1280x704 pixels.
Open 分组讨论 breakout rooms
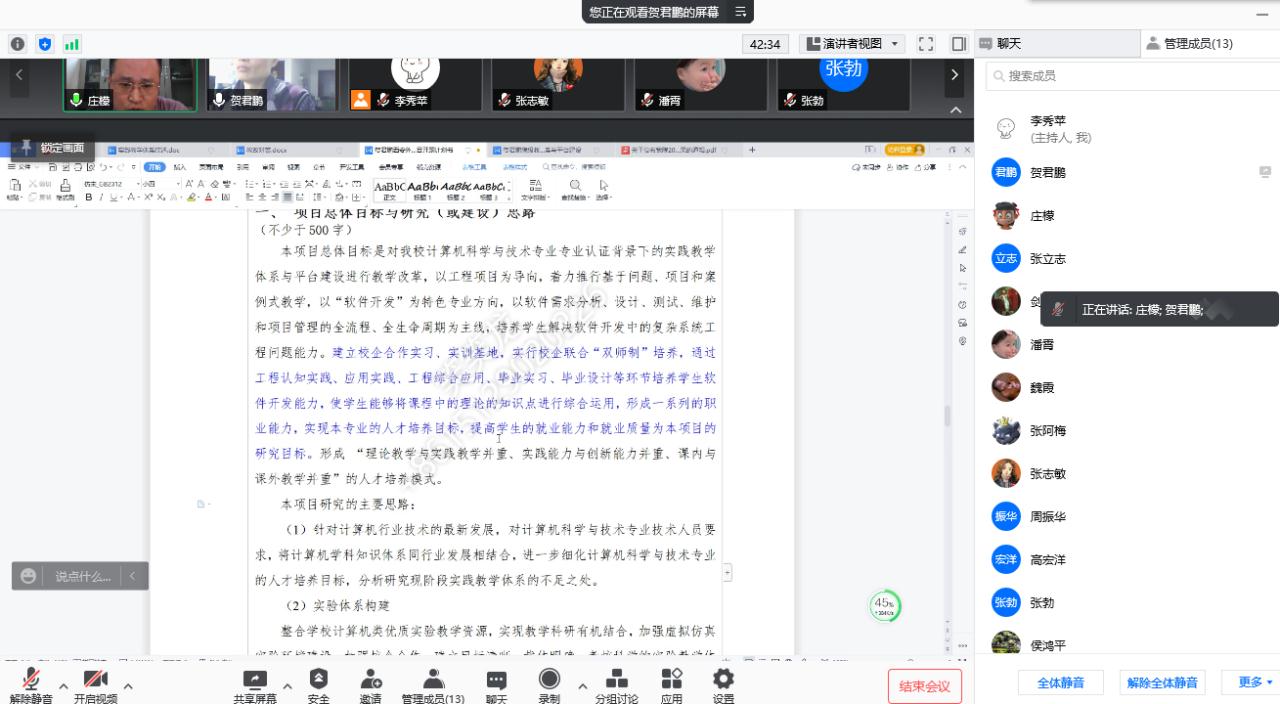tap(617, 686)
